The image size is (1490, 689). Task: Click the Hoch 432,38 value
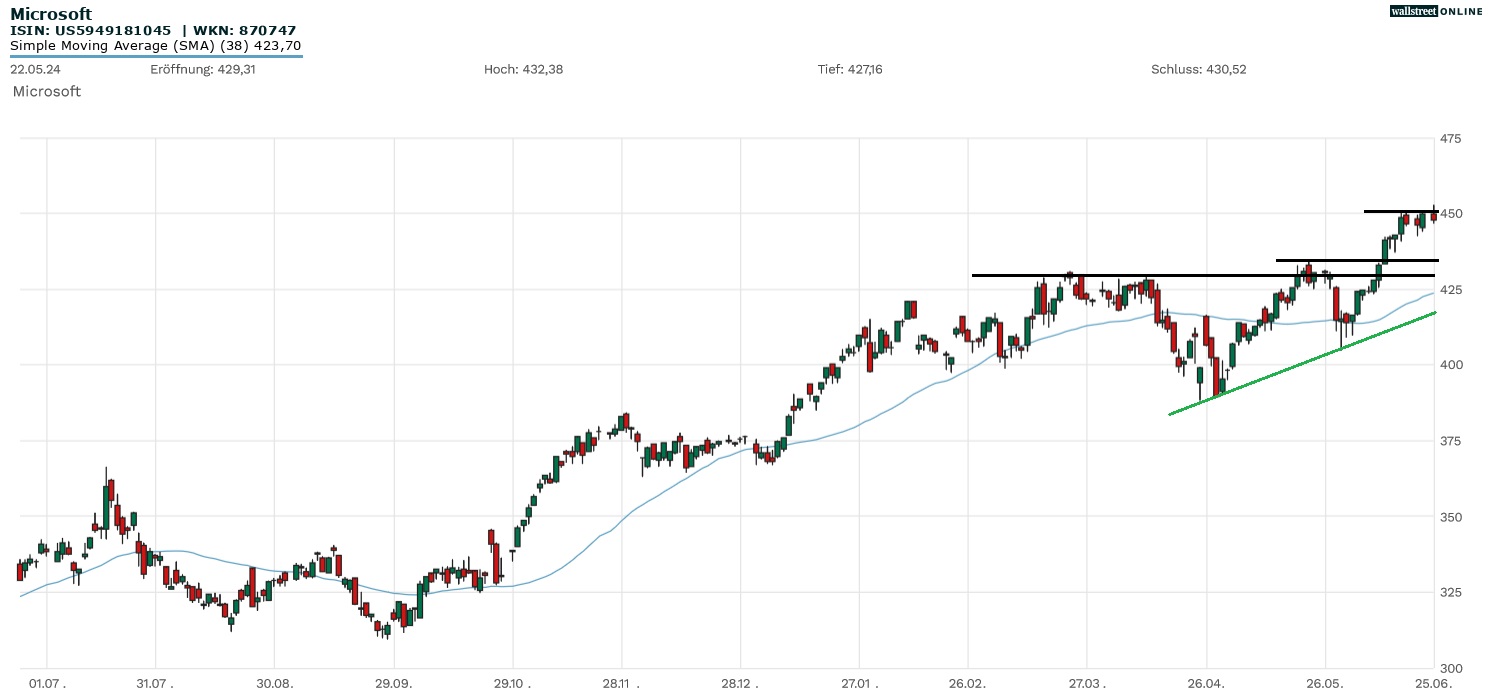coord(520,69)
